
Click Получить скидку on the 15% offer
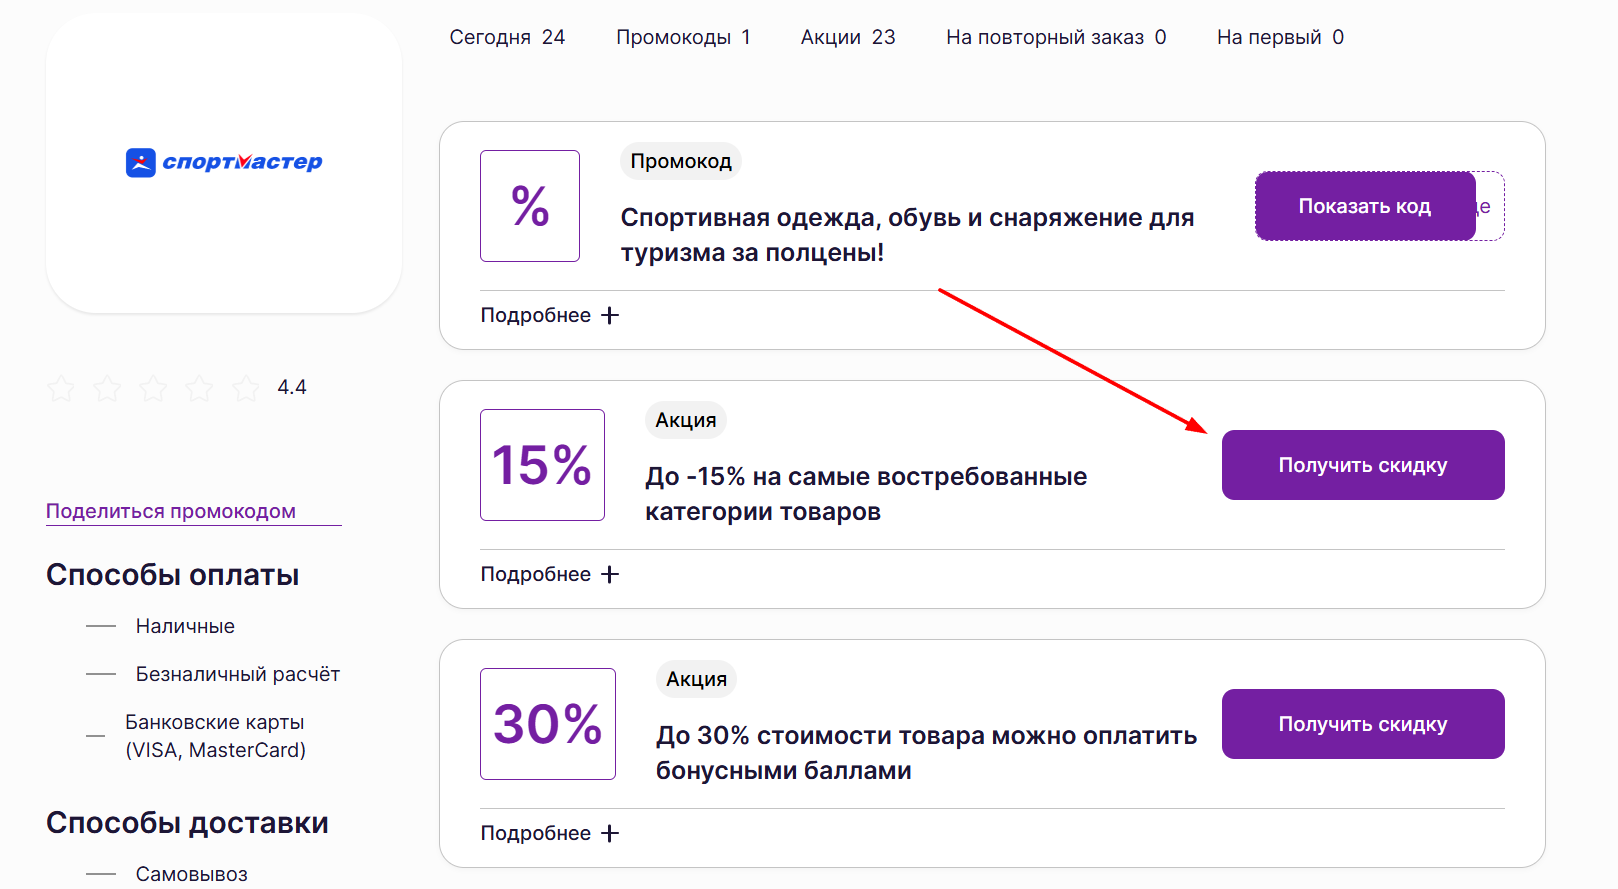1362,464
